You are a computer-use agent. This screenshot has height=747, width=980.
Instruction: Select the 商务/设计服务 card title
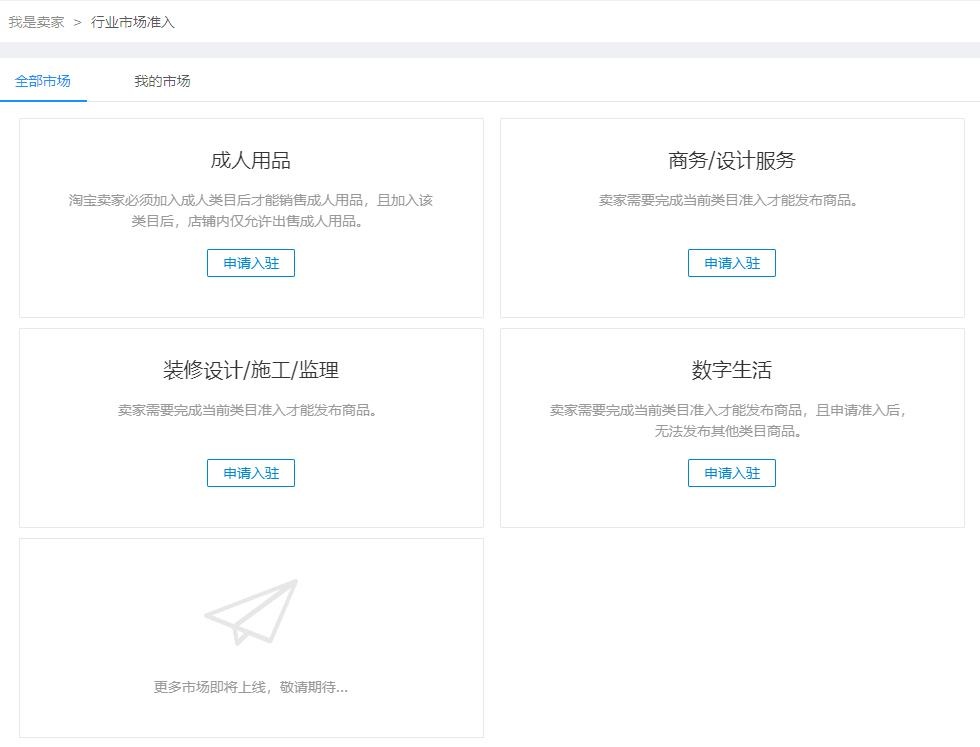click(x=732, y=161)
